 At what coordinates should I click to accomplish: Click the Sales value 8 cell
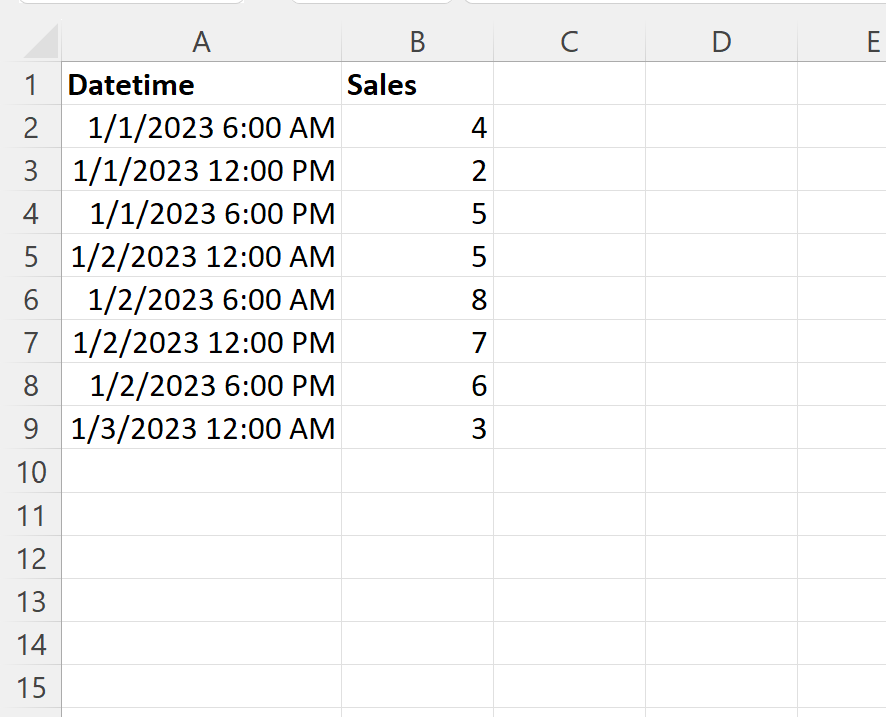[417, 300]
